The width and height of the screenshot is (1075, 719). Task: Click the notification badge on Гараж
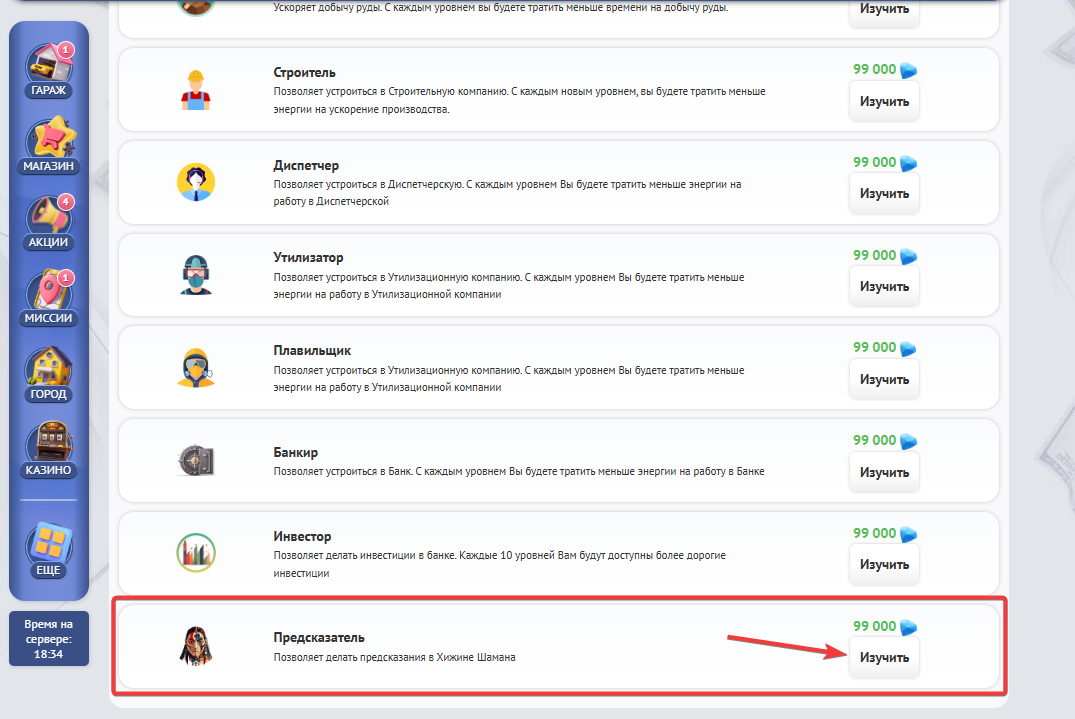point(66,49)
